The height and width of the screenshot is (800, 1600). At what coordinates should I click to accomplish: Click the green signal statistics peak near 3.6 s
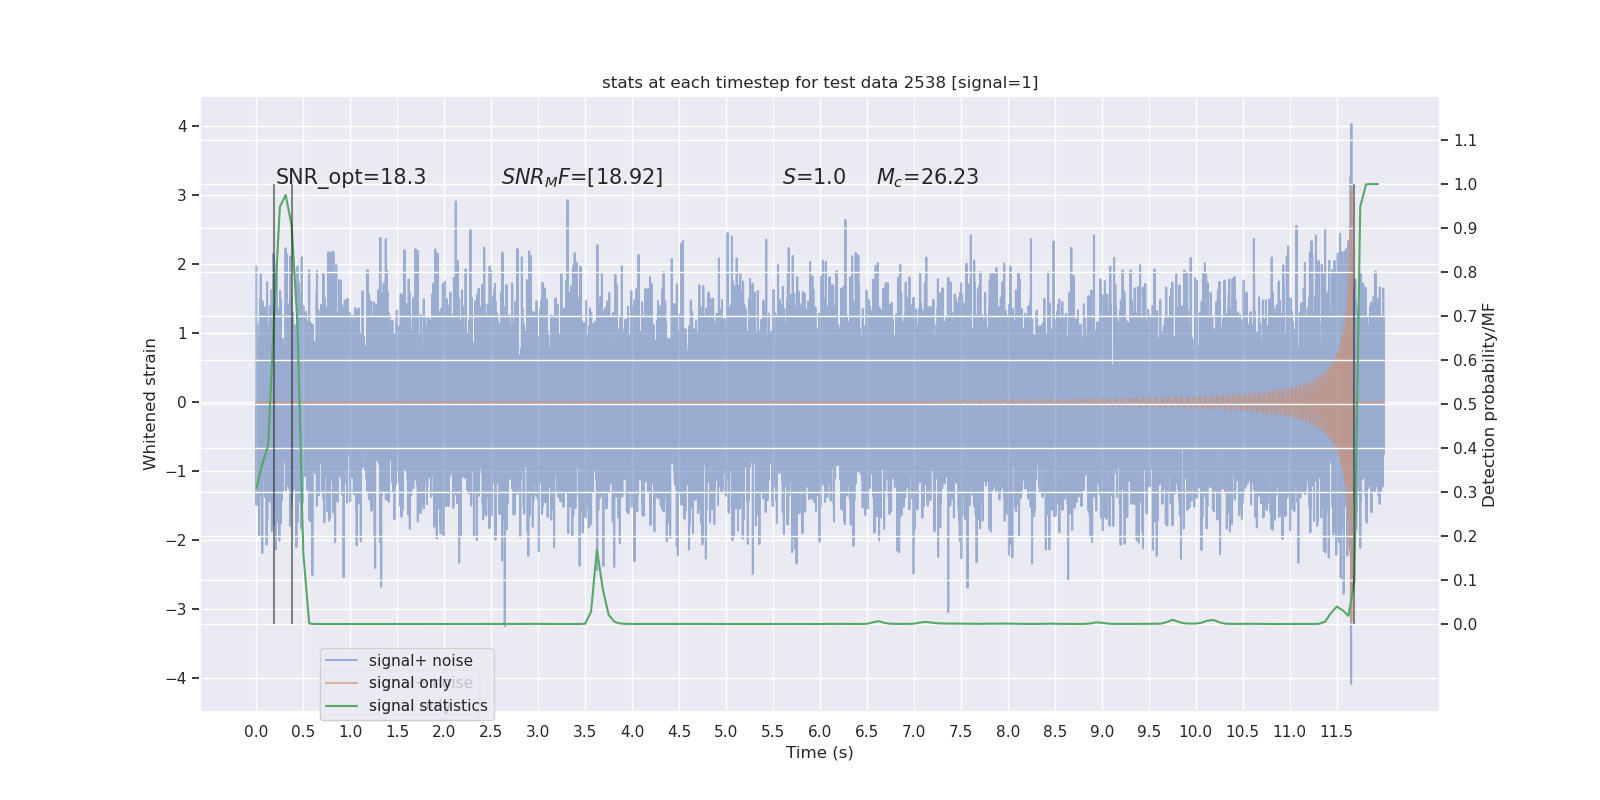(x=597, y=551)
